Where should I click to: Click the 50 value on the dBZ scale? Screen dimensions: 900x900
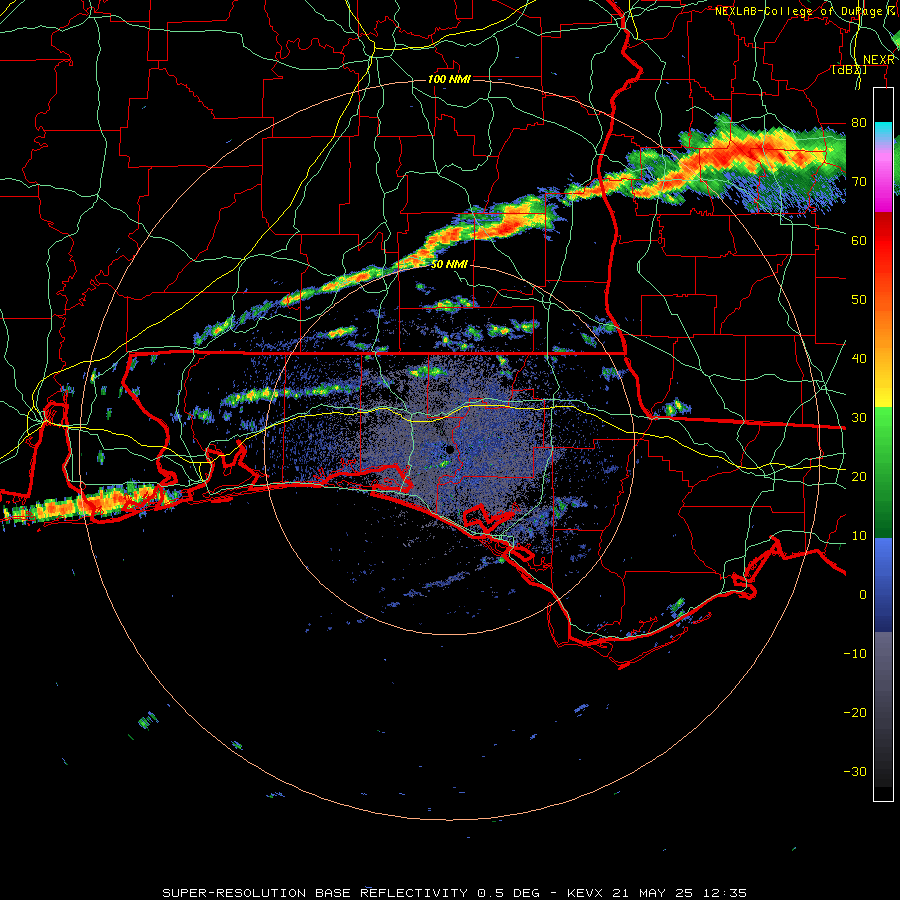[x=859, y=300]
